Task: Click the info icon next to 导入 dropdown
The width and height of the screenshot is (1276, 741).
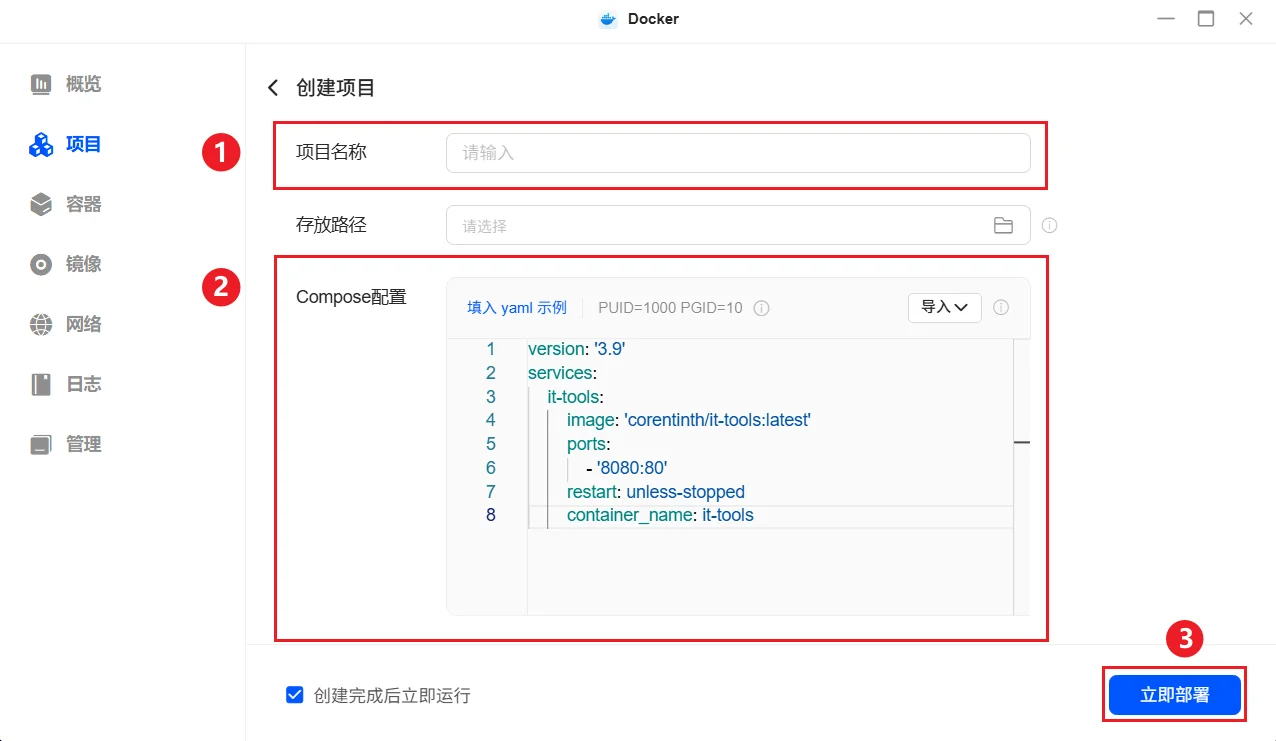Action: (x=1001, y=308)
